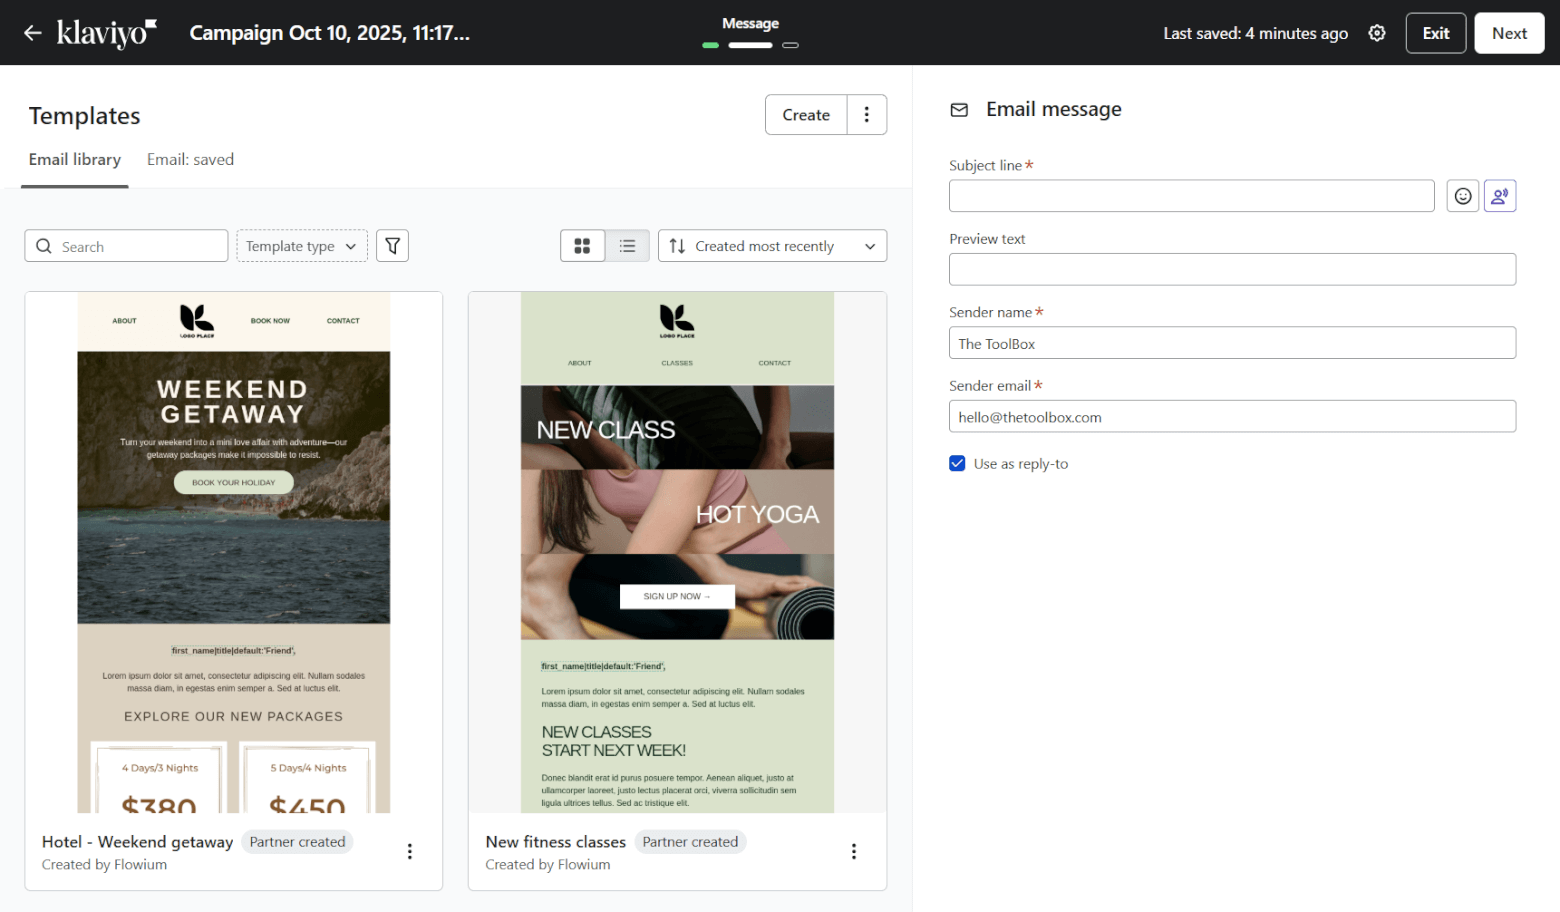
Task: Switch to list view layout
Action: tap(627, 246)
